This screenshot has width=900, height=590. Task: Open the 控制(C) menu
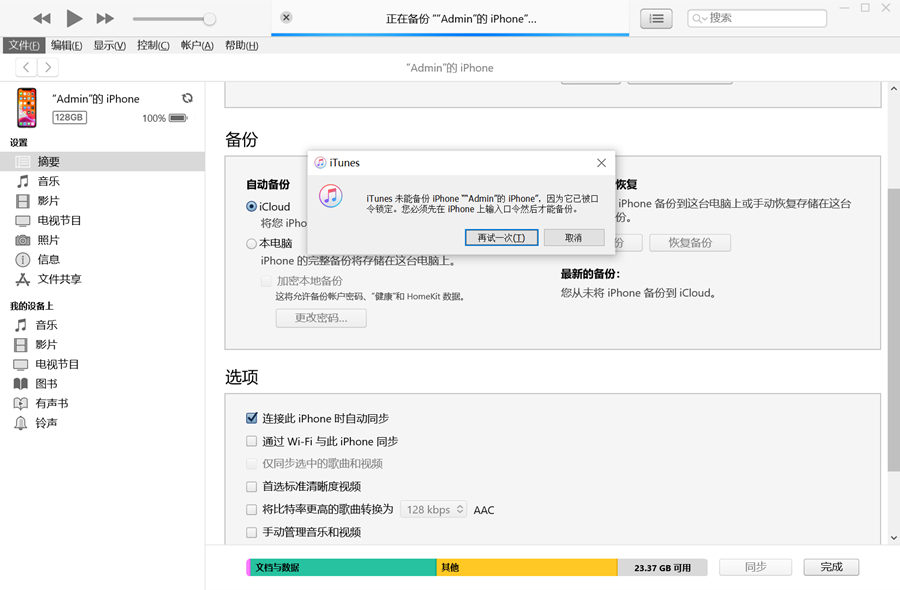[153, 45]
